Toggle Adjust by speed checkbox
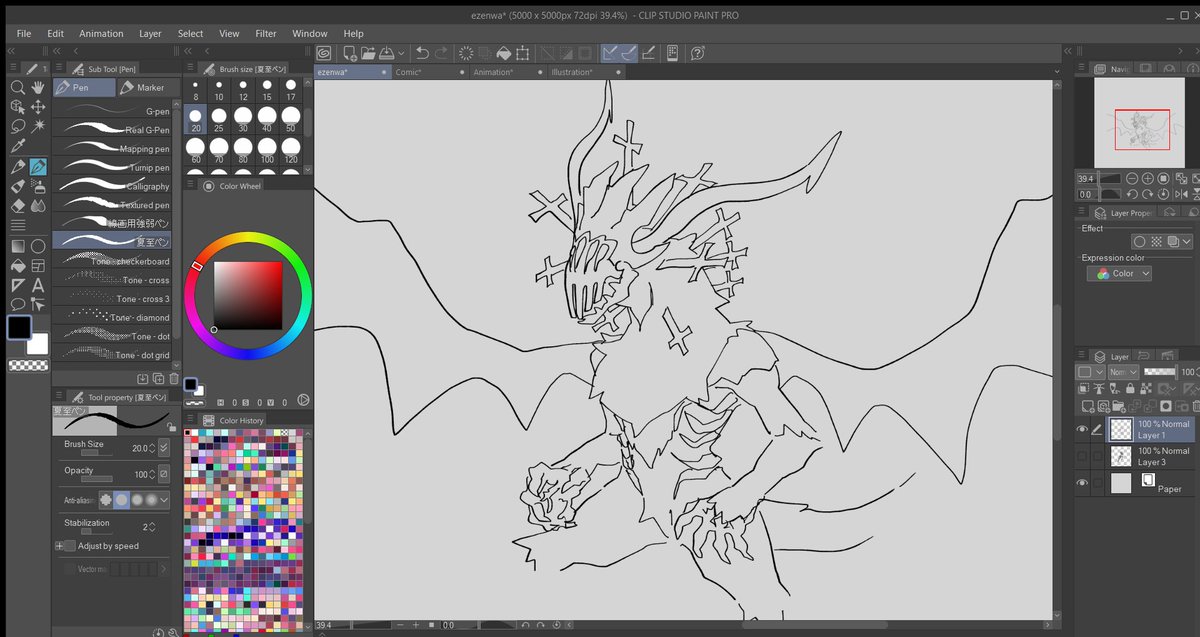This screenshot has height=637, width=1200. pyautogui.click(x=69, y=546)
